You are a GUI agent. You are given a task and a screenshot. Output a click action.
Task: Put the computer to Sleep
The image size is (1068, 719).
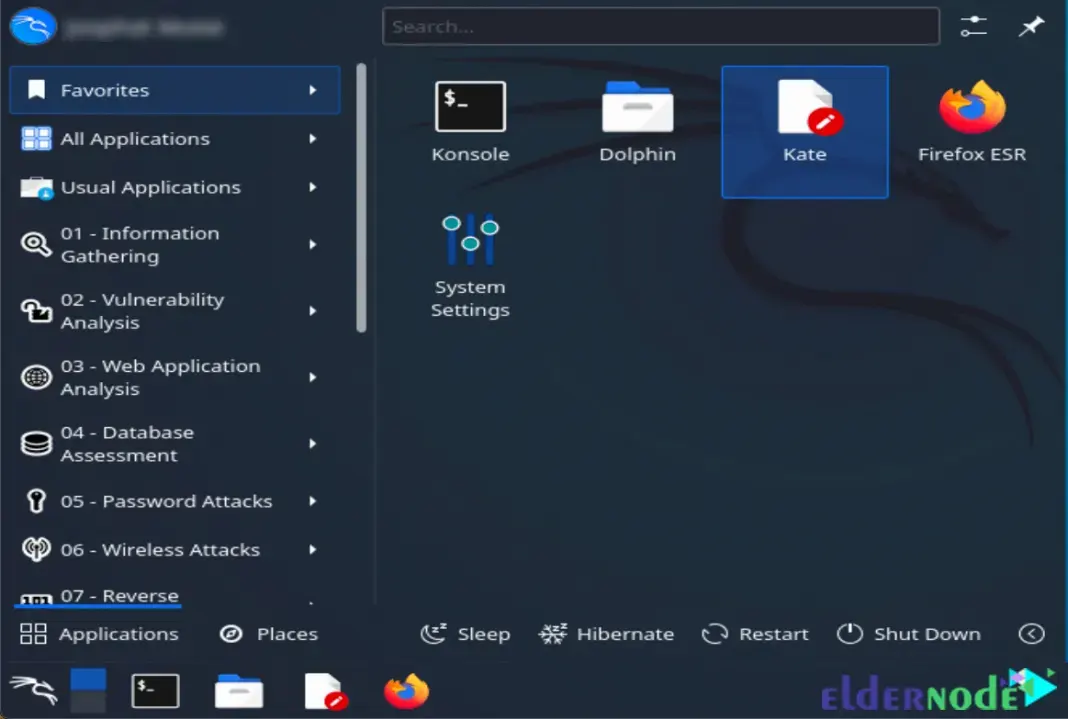tap(465, 634)
